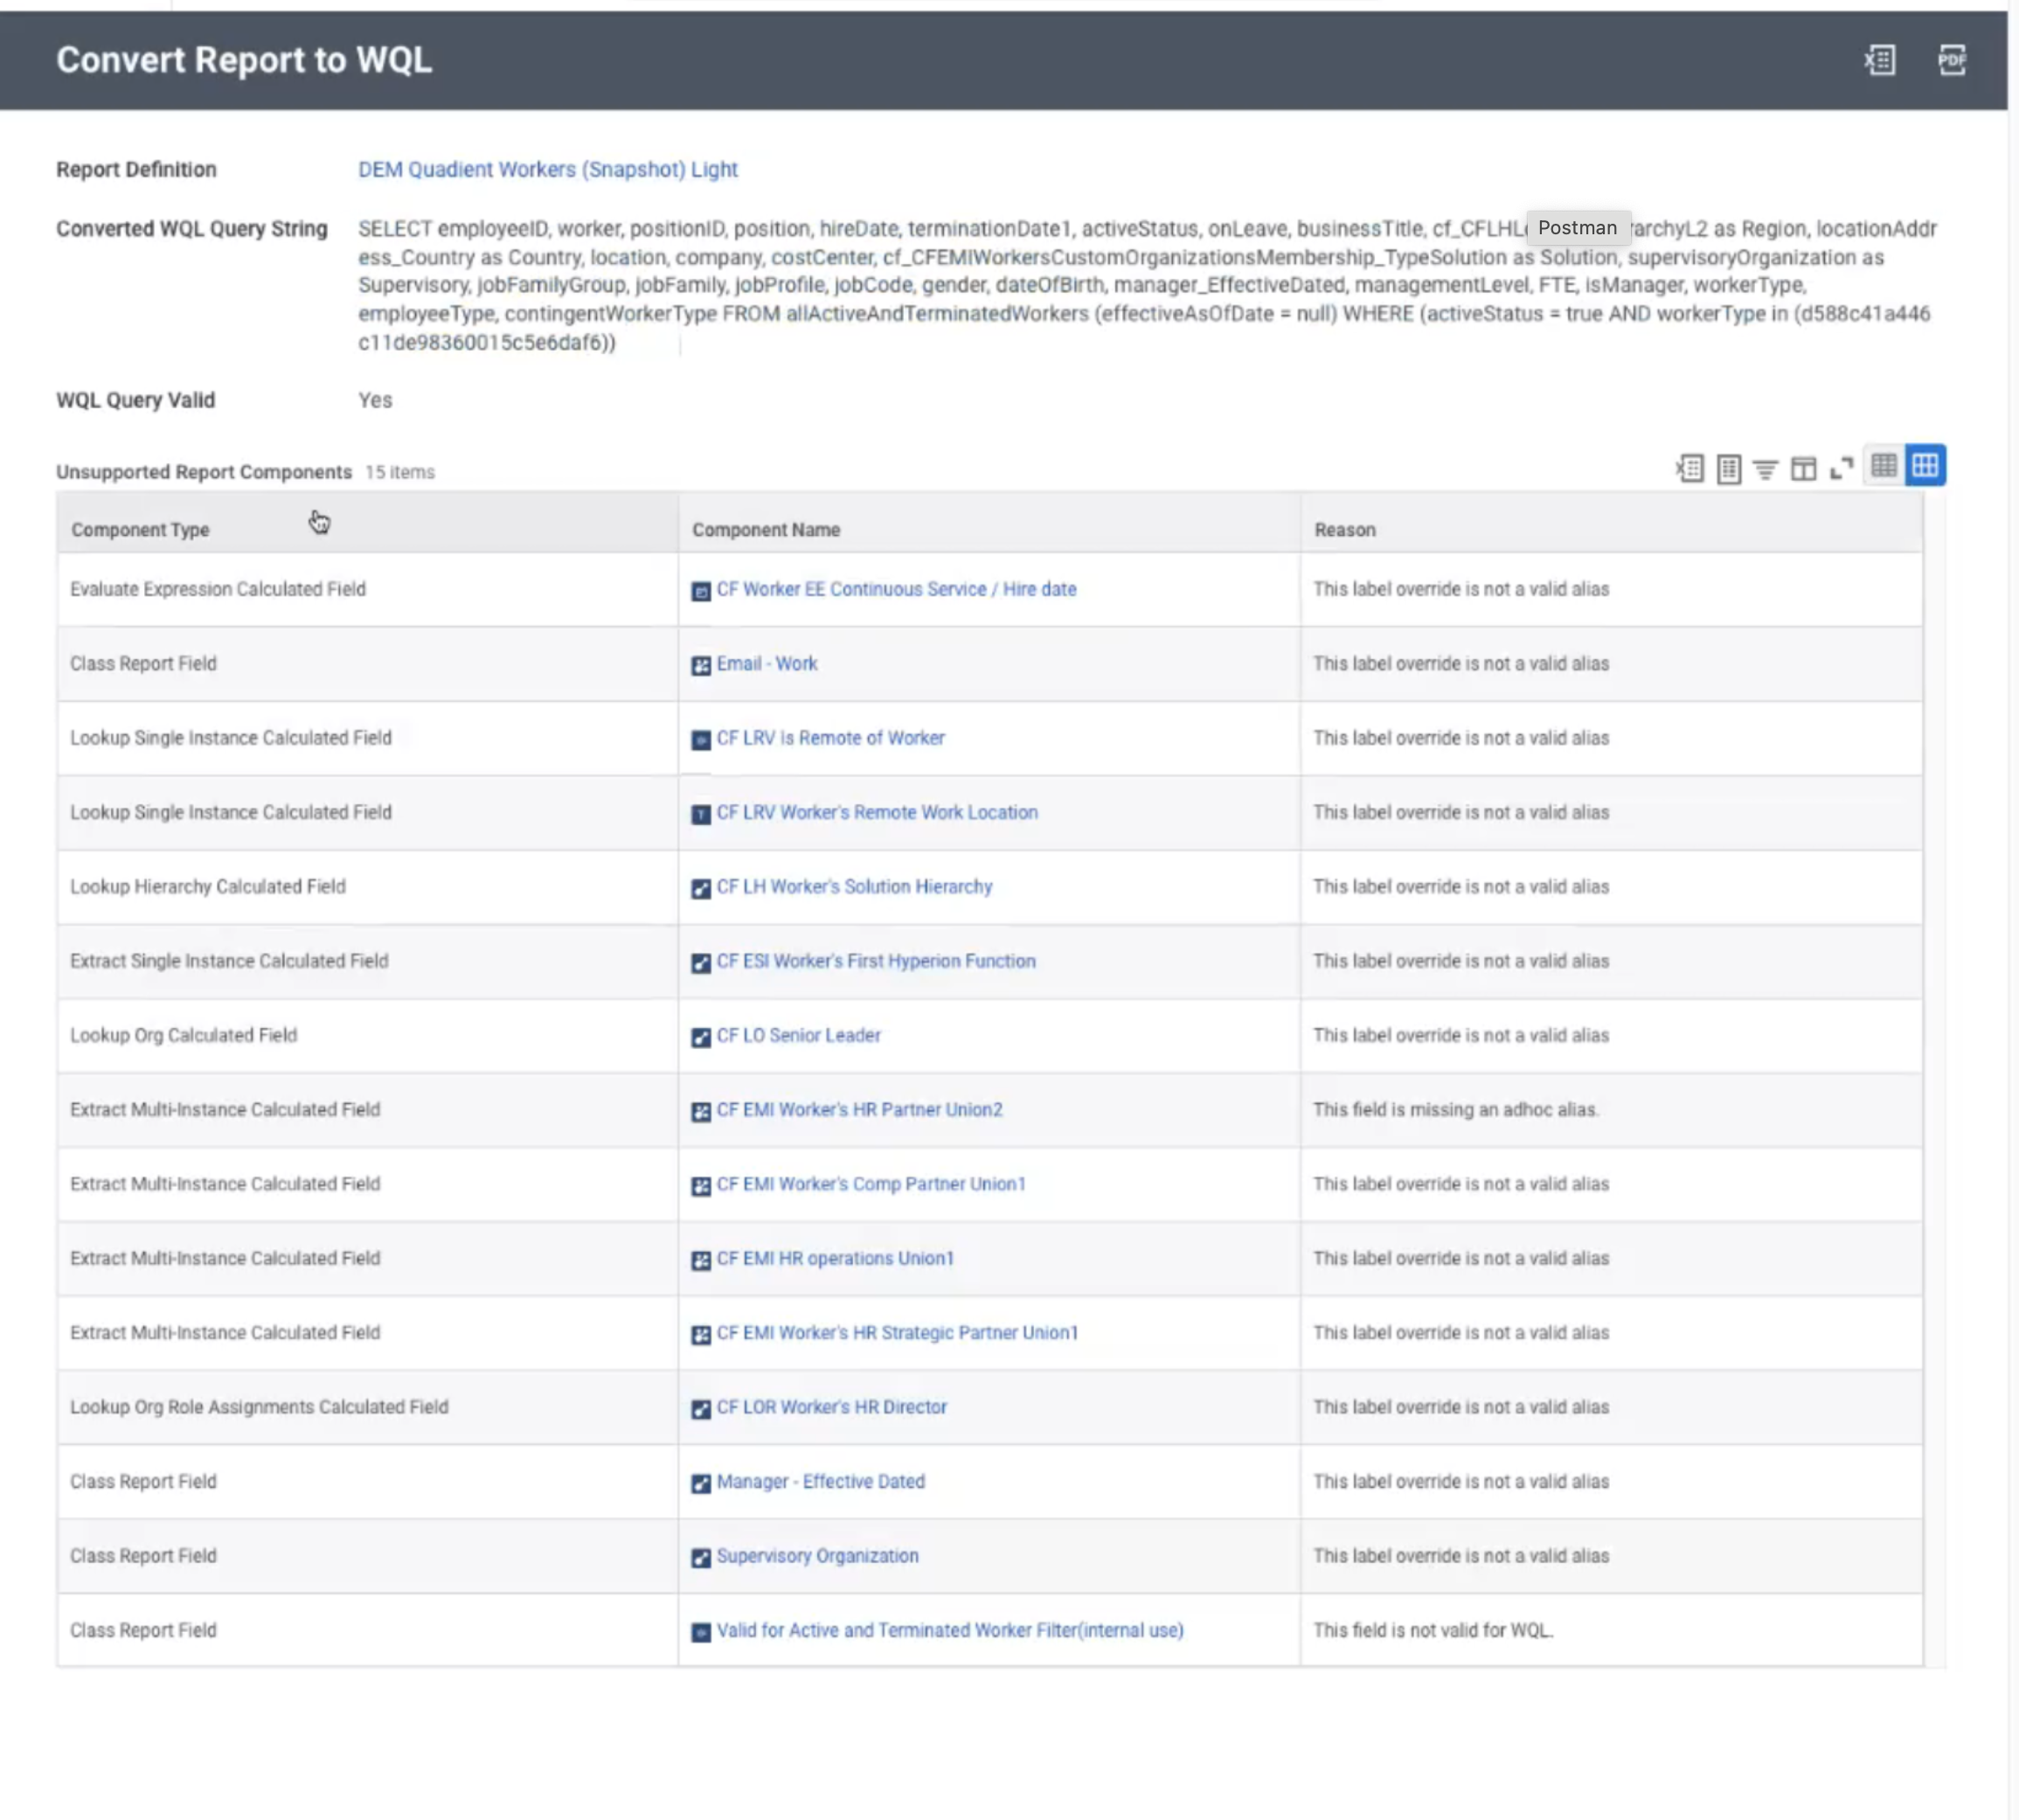Click icon beside CF LO Senior Leader
Screen dimensions: 2019x1820
[701, 1038]
